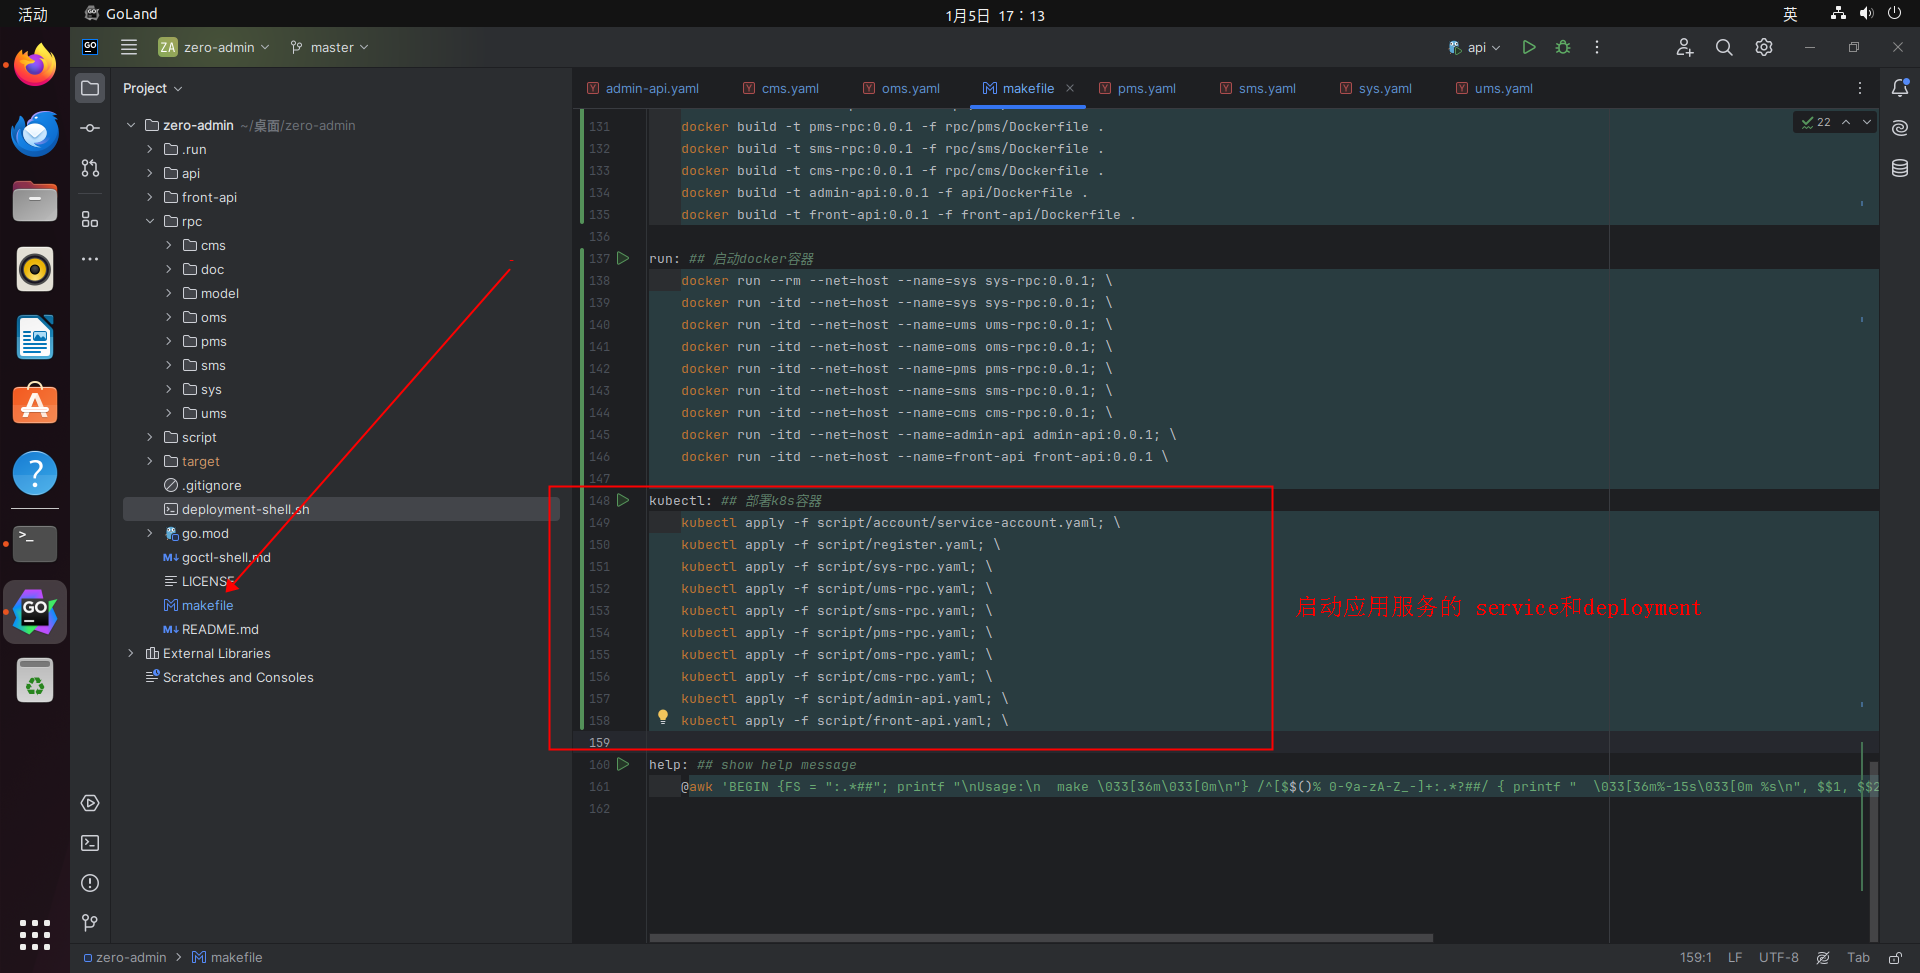The image size is (1920, 973).
Task: Expand the front-api folder
Action: 150,197
